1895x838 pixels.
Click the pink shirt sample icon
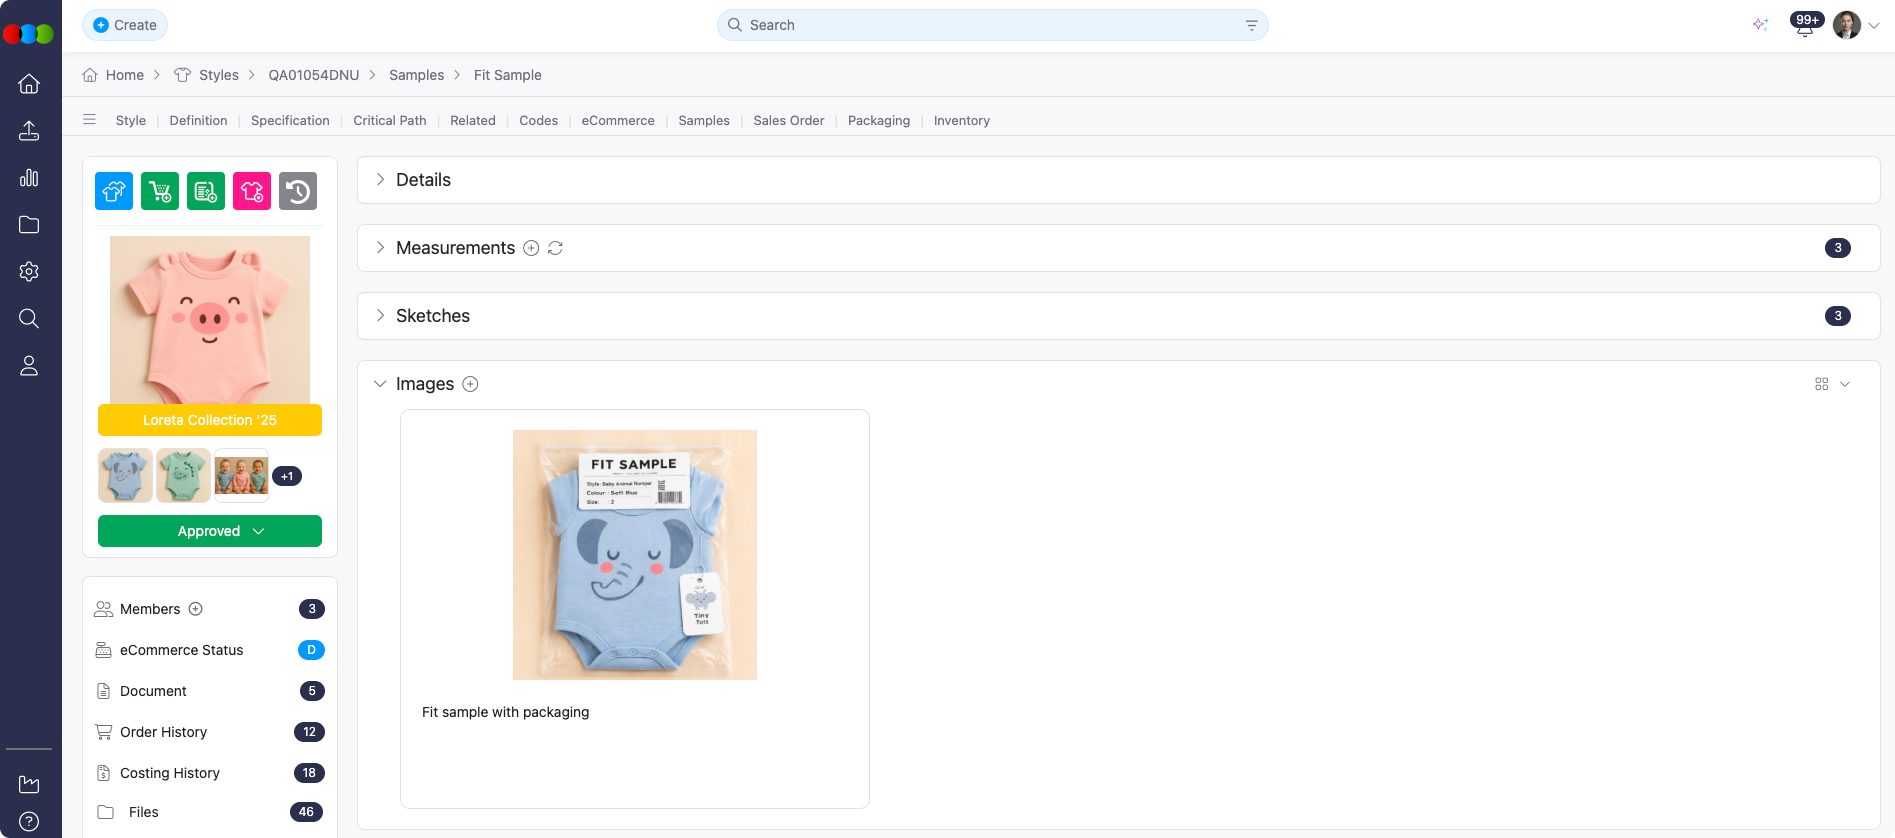click(252, 191)
